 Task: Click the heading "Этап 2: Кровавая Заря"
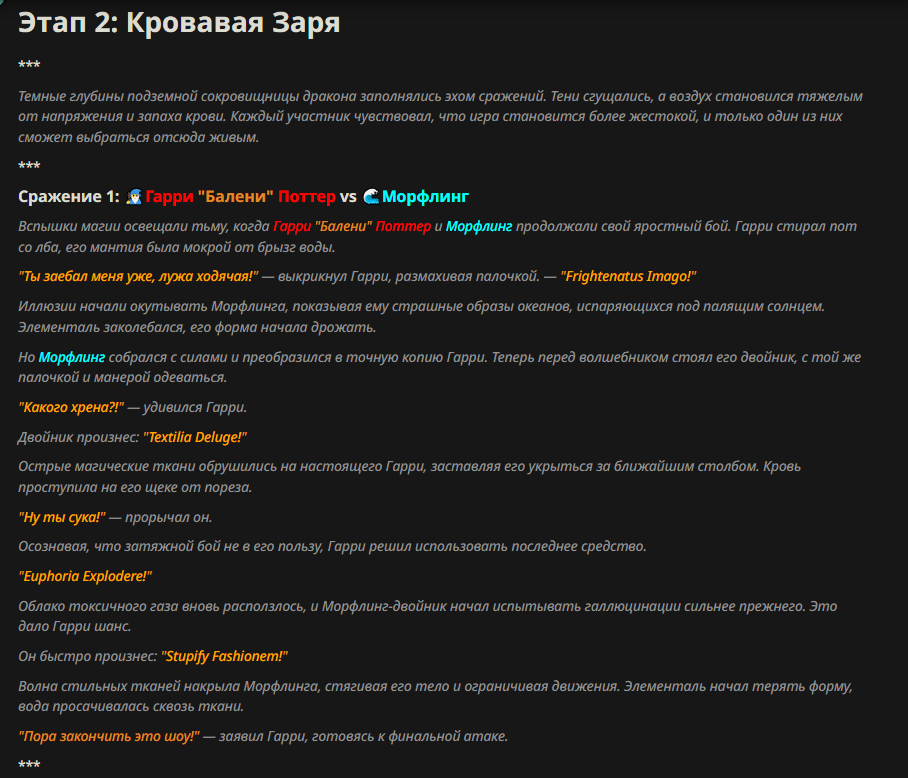point(179,23)
